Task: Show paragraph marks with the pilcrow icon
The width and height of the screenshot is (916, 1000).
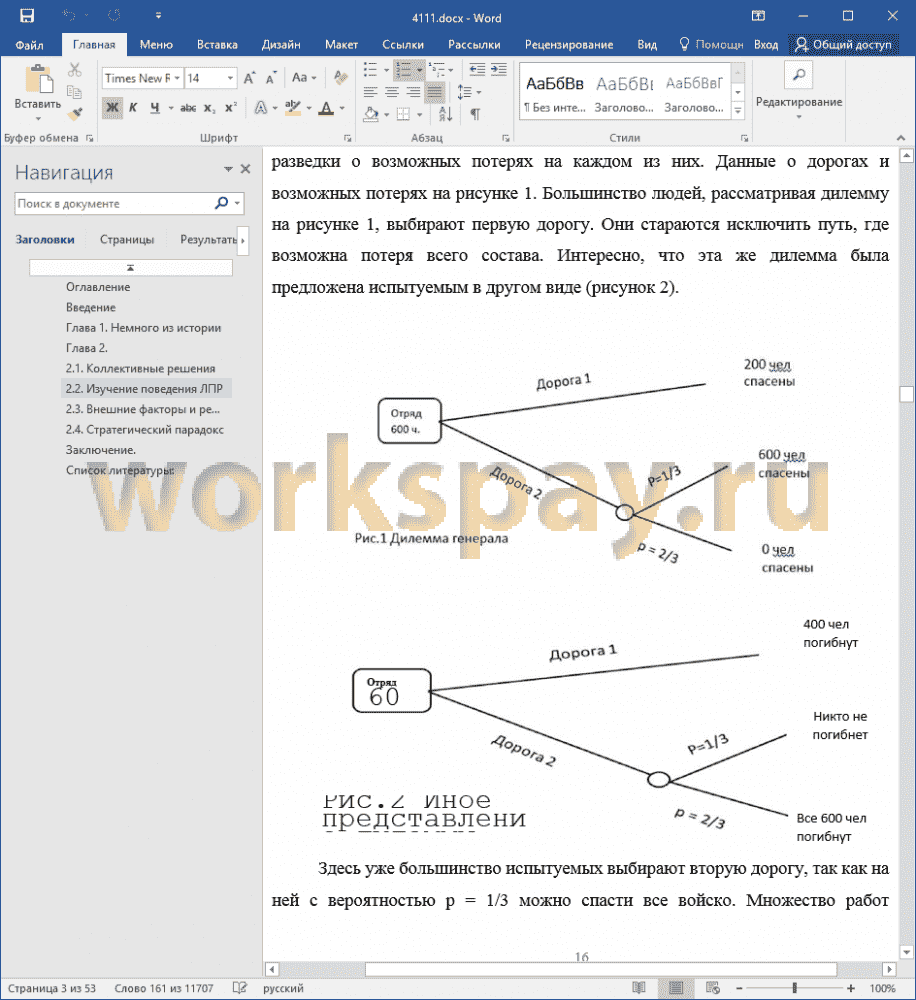Action: (x=475, y=114)
